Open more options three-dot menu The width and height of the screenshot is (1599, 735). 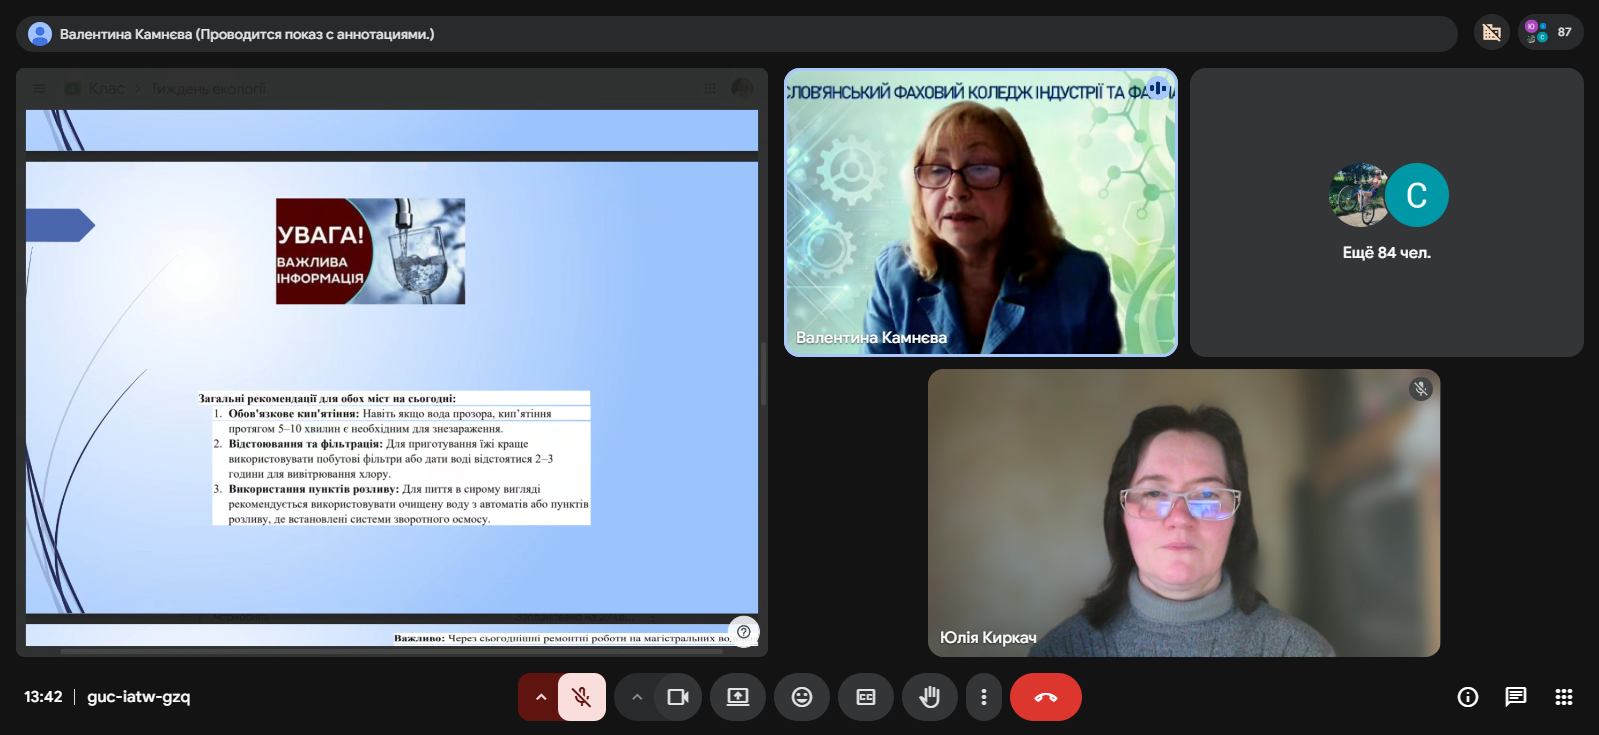tap(984, 697)
